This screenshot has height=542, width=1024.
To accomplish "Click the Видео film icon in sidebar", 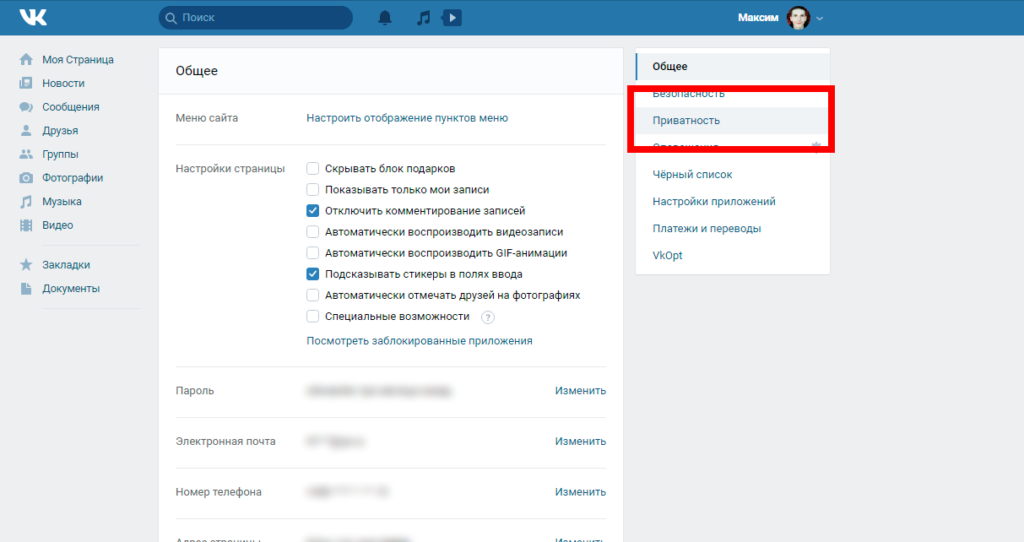I will (x=26, y=225).
